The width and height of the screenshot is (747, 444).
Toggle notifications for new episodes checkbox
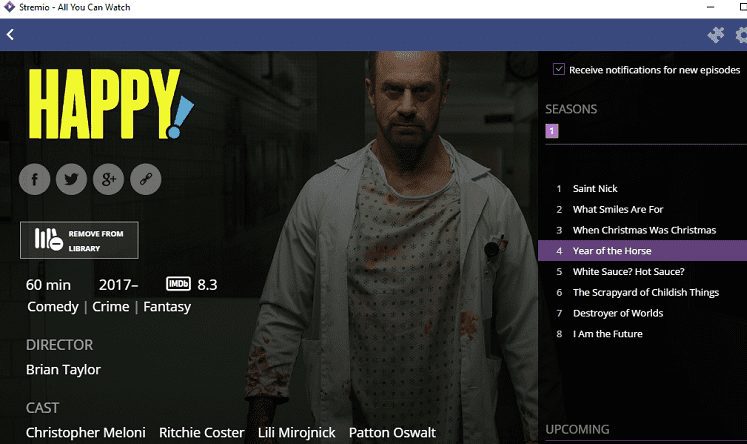click(559, 69)
